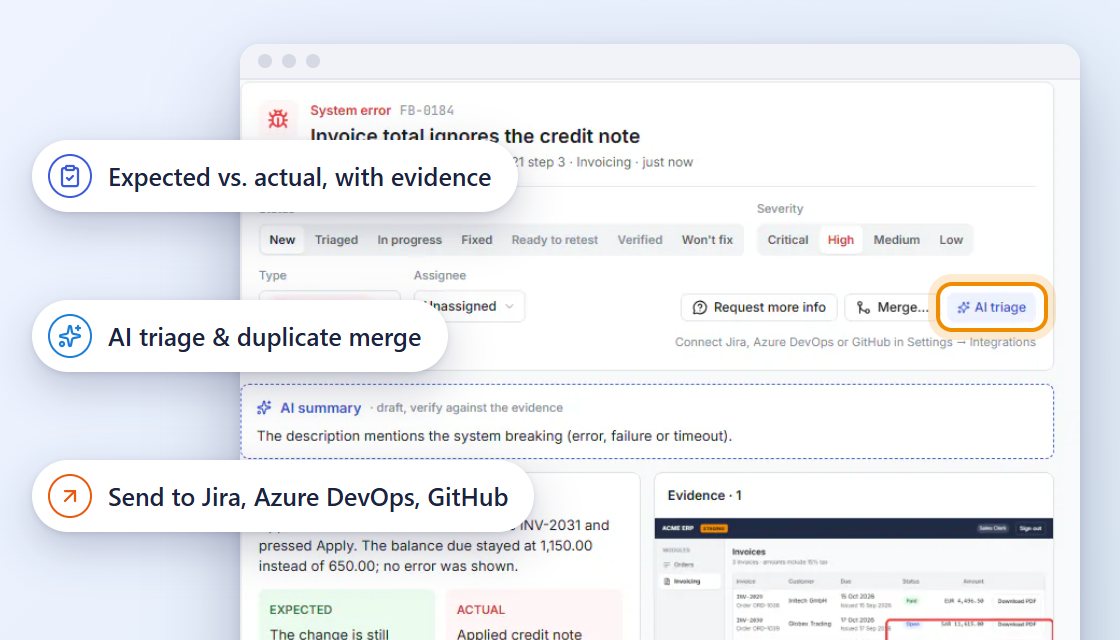The width and height of the screenshot is (1120, 640).
Task: Click the Severity label
Action: point(780,209)
